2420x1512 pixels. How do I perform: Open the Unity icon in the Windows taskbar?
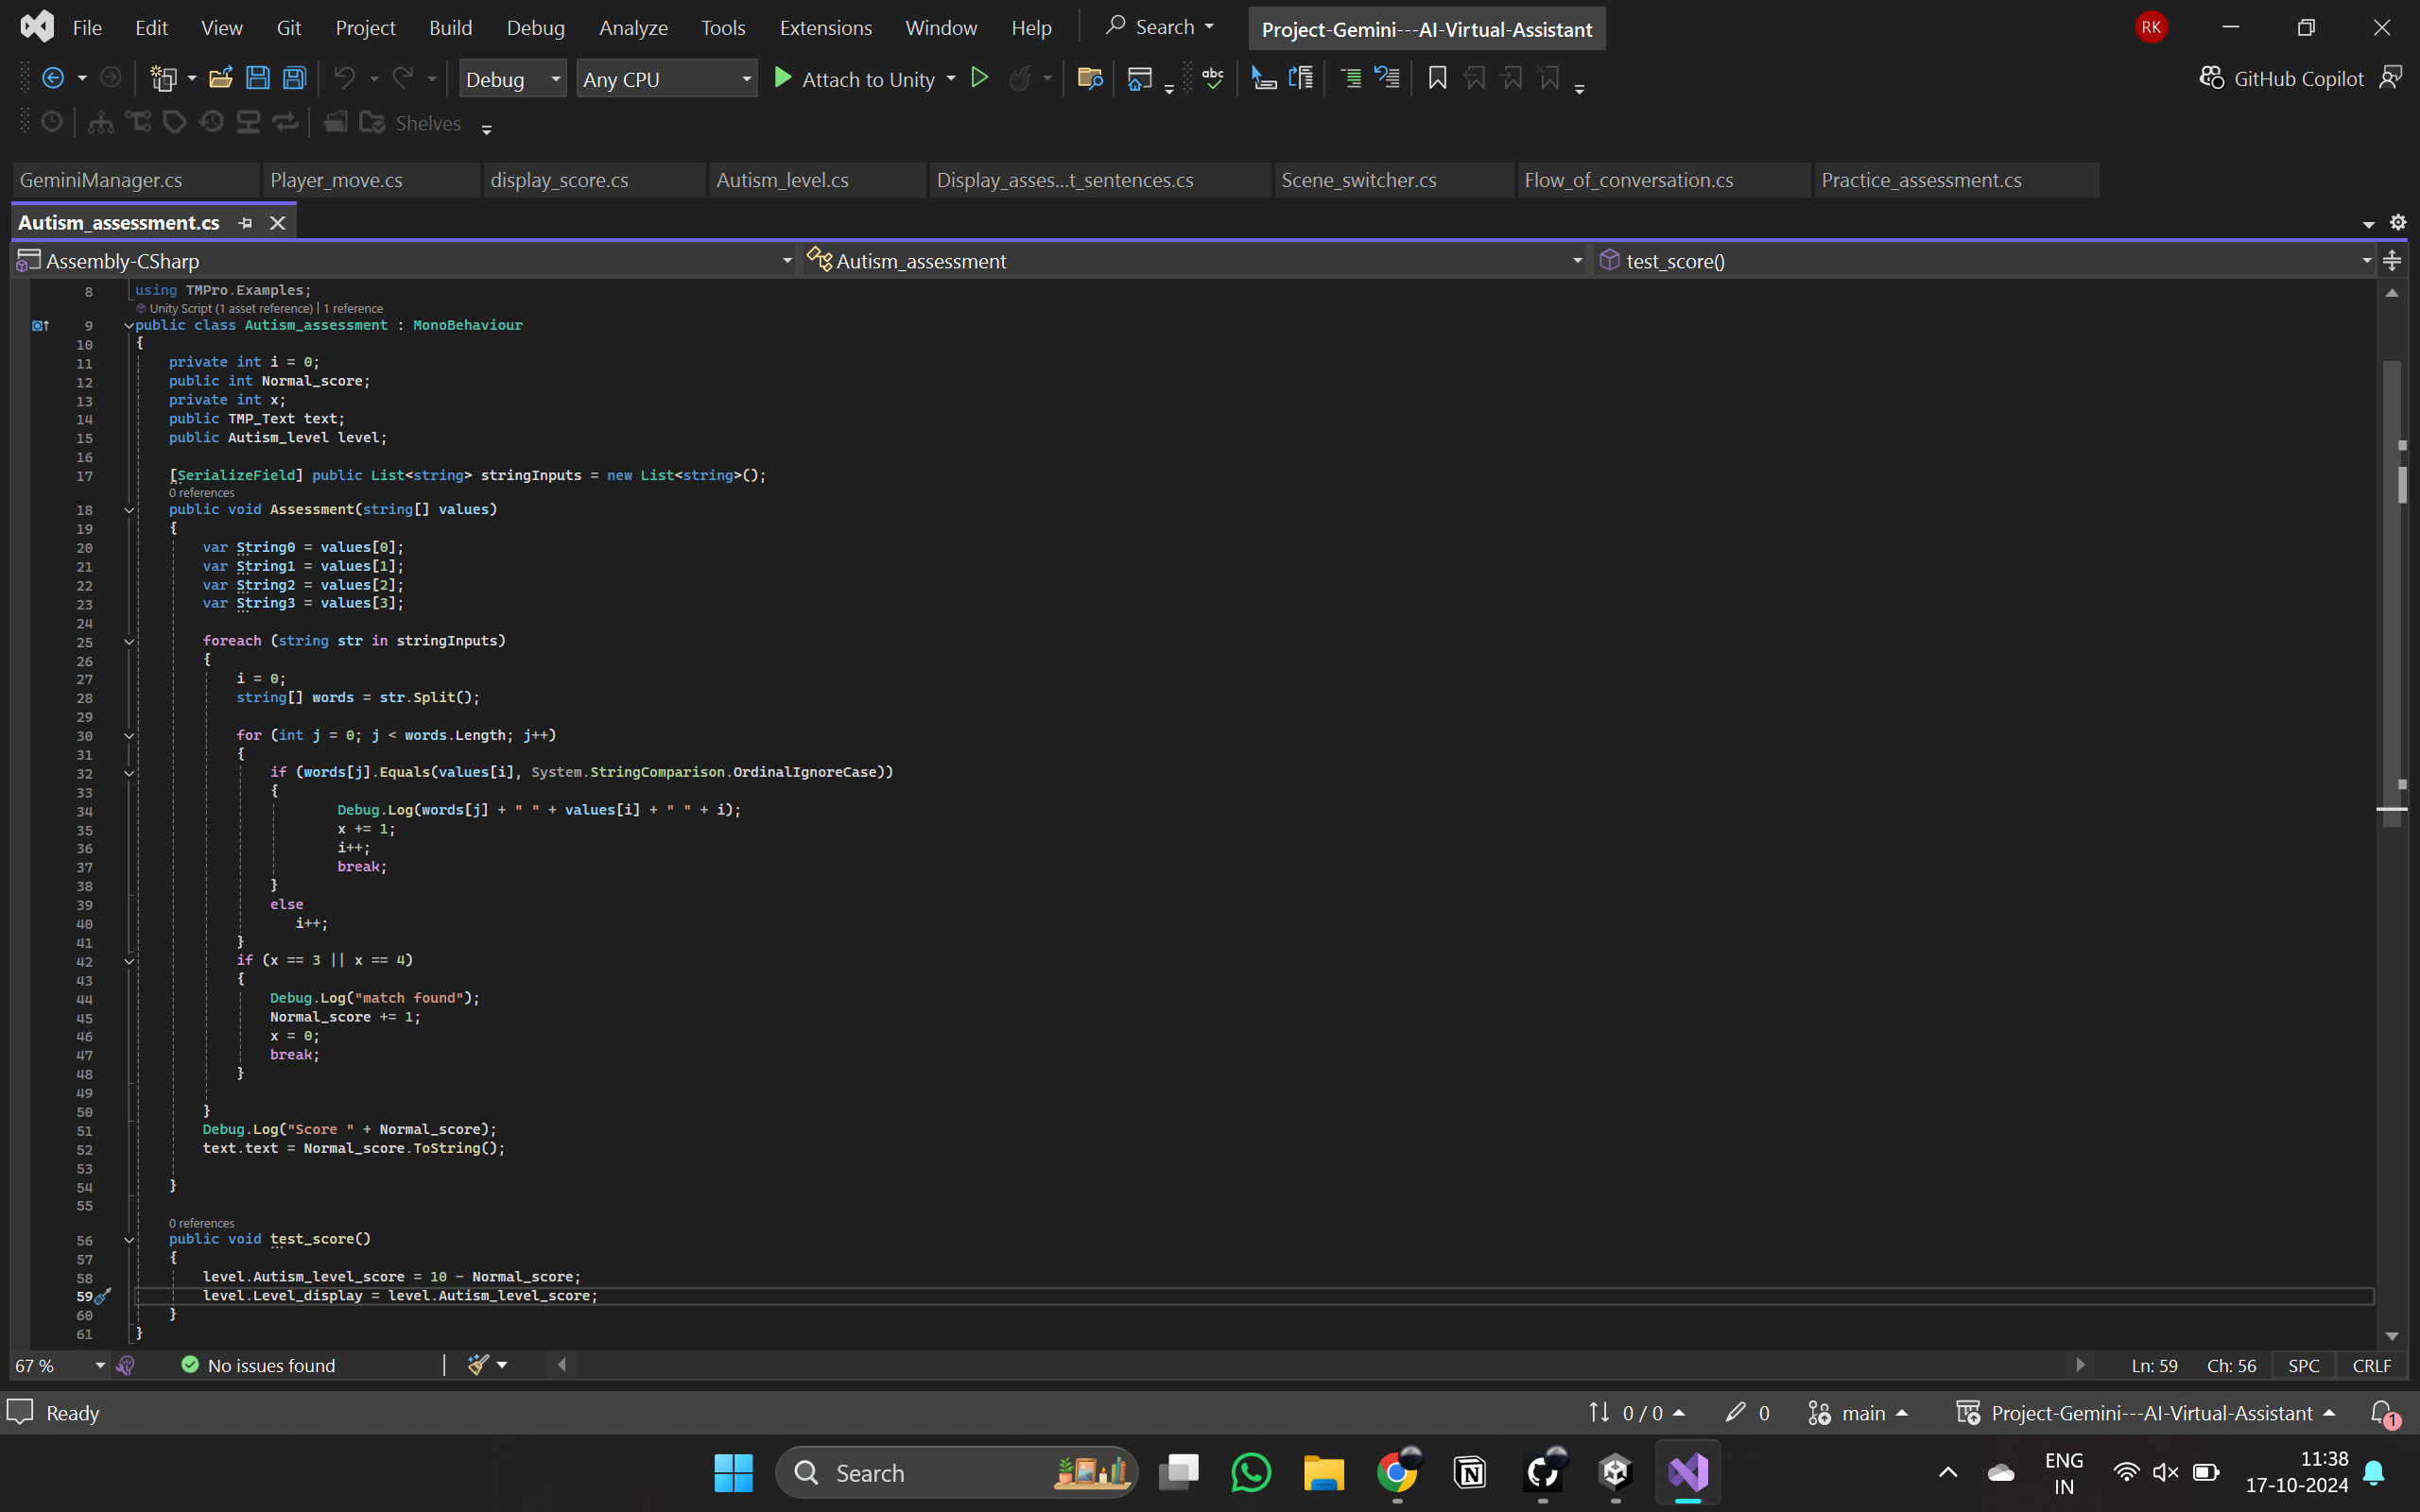tap(1615, 1472)
